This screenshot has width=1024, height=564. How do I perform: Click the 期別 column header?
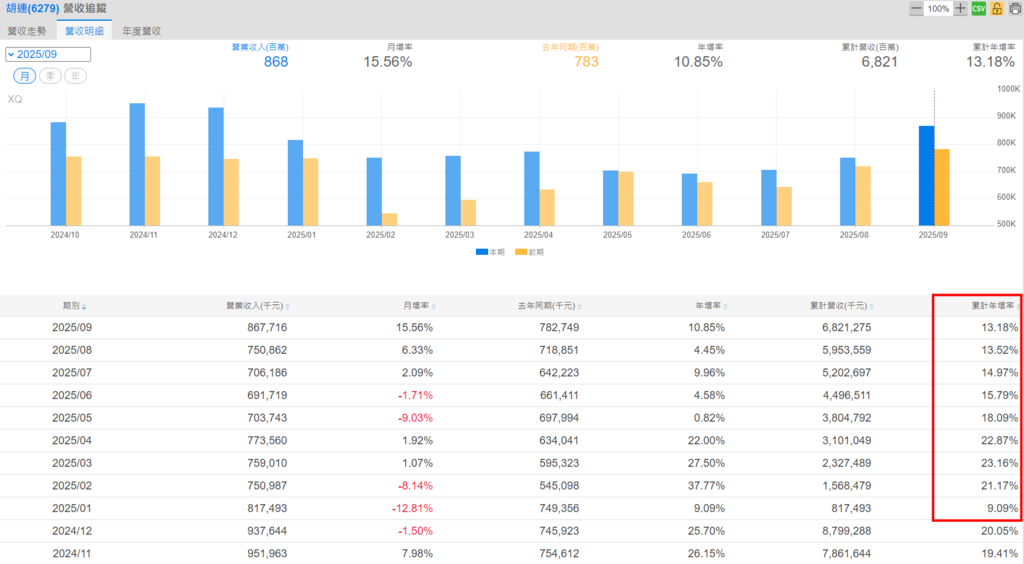pos(71,306)
